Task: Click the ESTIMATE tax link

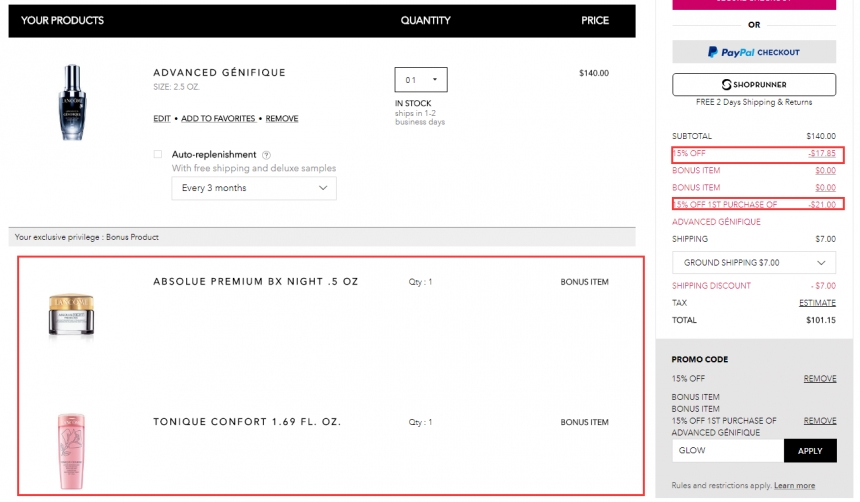Action: pyautogui.click(x=817, y=303)
